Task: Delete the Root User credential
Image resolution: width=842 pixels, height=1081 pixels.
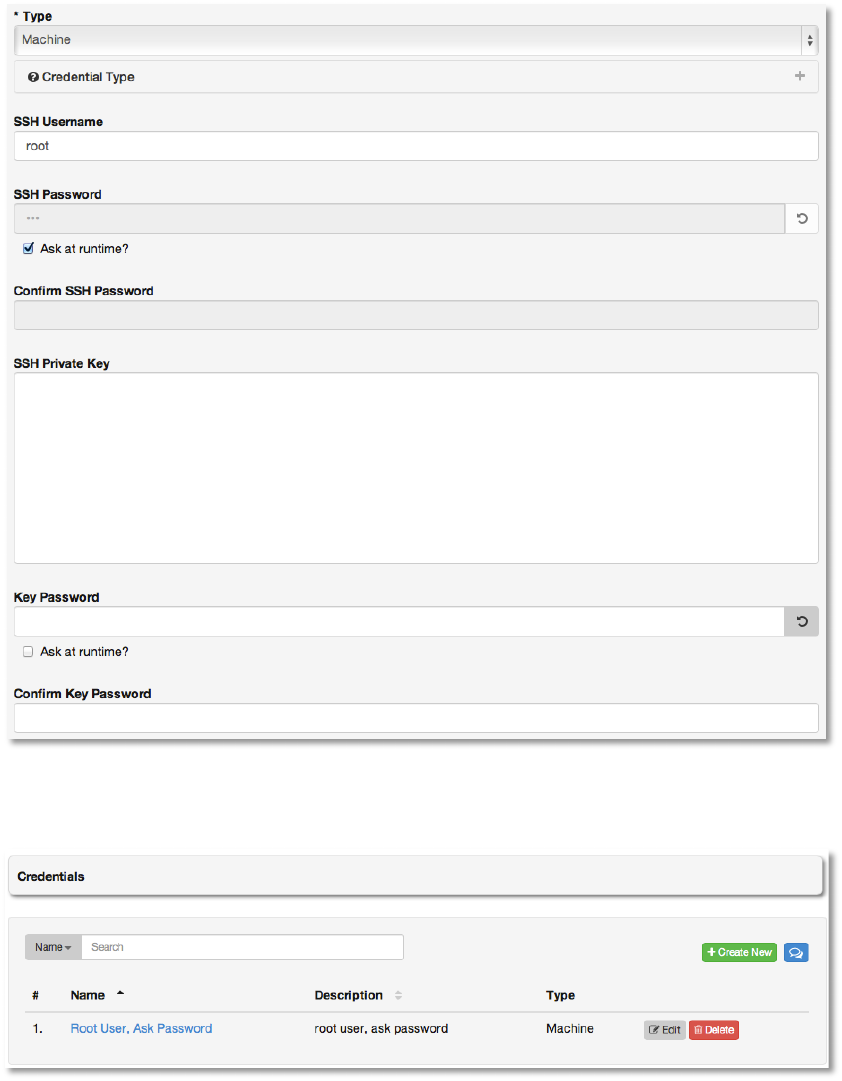Action: pyautogui.click(x=713, y=1030)
